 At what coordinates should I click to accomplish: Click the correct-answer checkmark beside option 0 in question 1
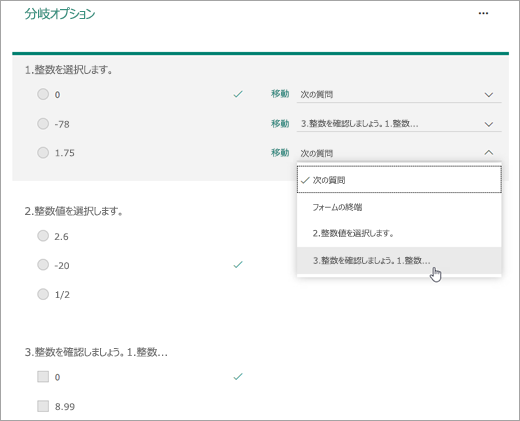(x=238, y=94)
